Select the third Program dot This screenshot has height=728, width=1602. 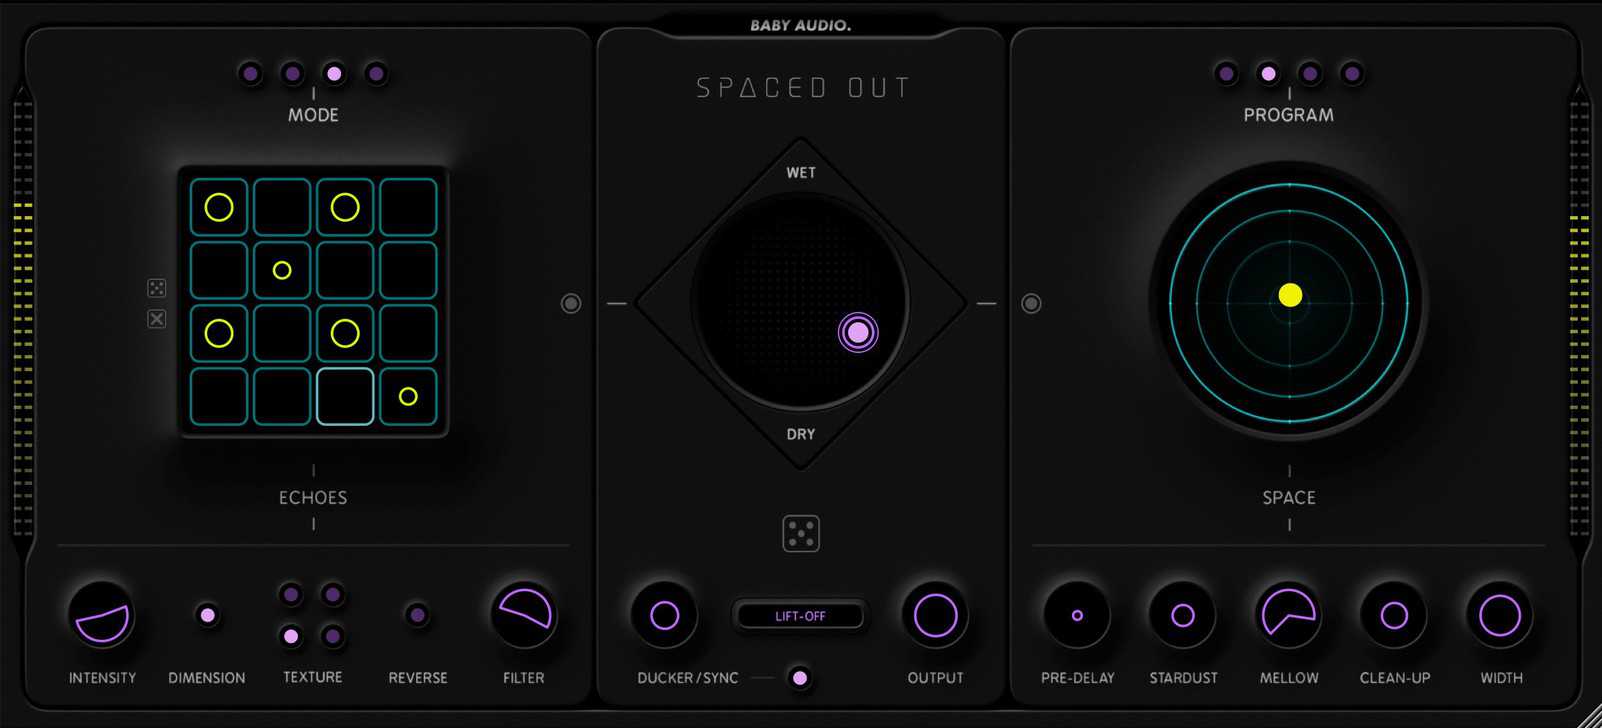(x=1310, y=73)
